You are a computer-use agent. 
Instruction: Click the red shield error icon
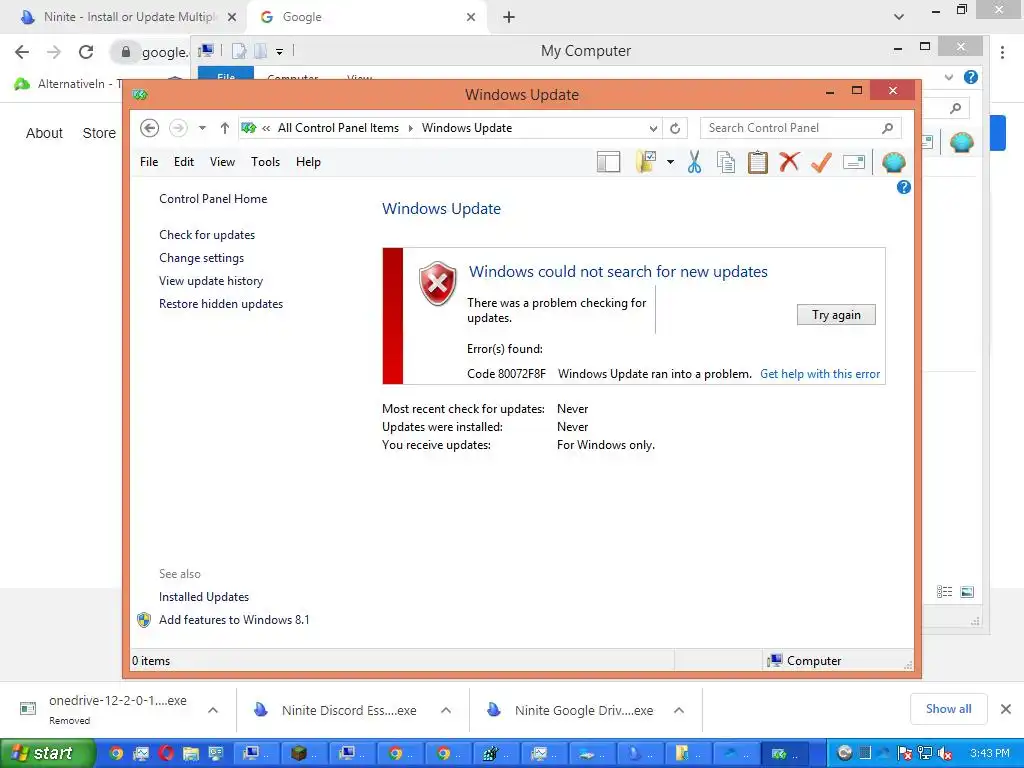tap(438, 283)
